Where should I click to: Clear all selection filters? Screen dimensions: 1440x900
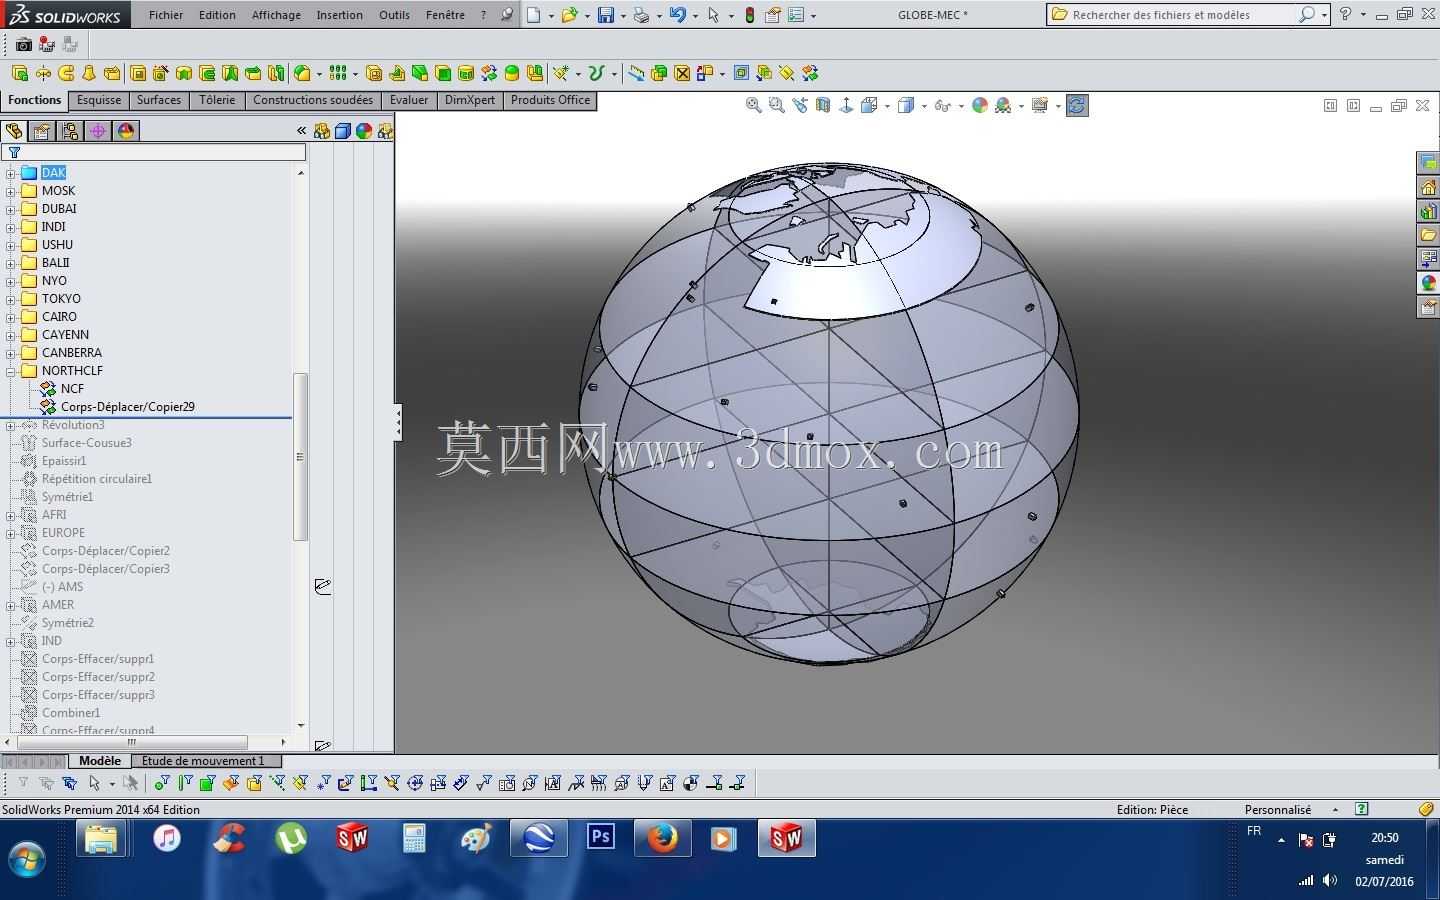(x=46, y=783)
